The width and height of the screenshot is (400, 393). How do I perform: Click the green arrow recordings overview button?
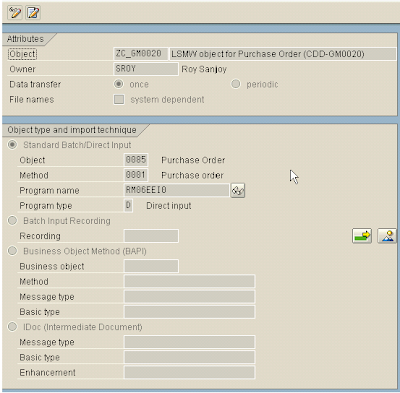(362, 236)
